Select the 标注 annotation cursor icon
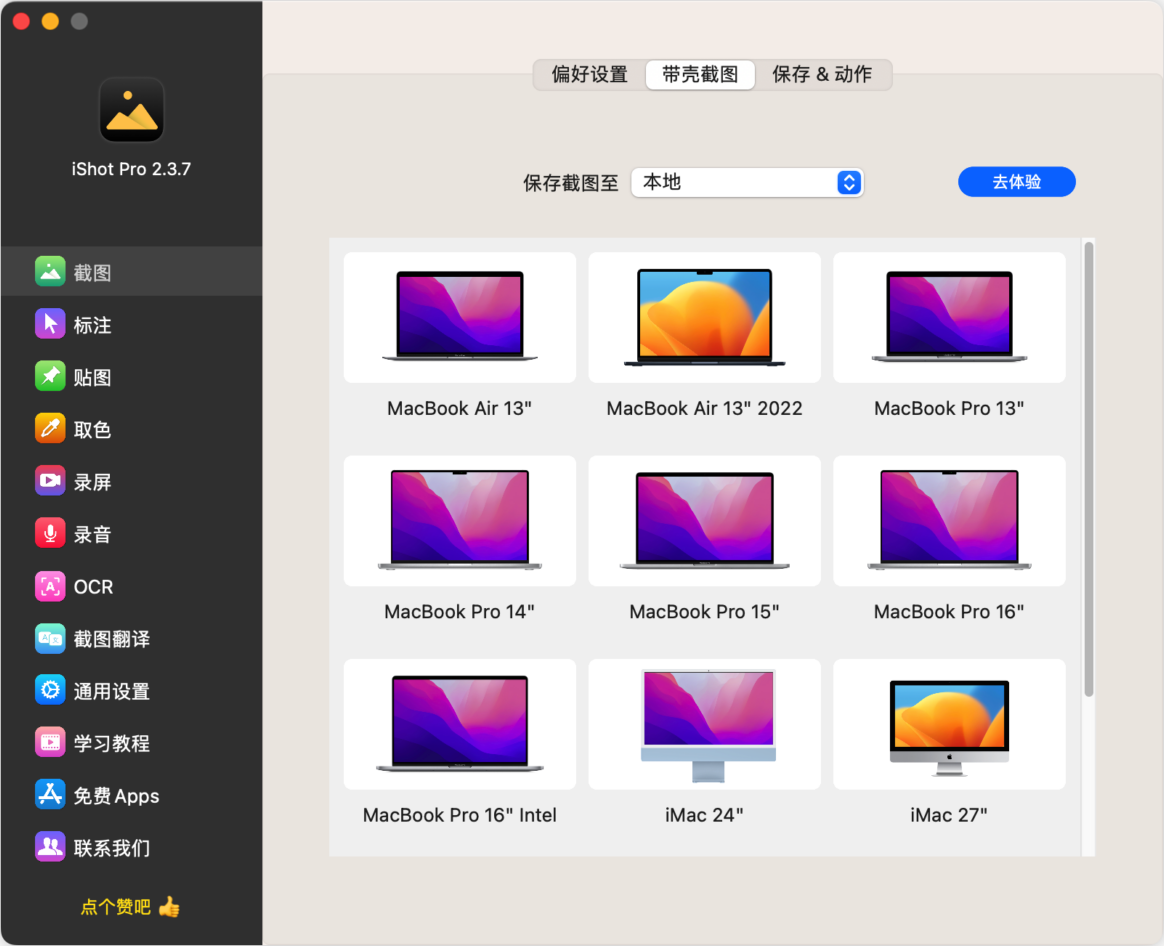Screen dimensions: 1164x946 [x=50, y=324]
